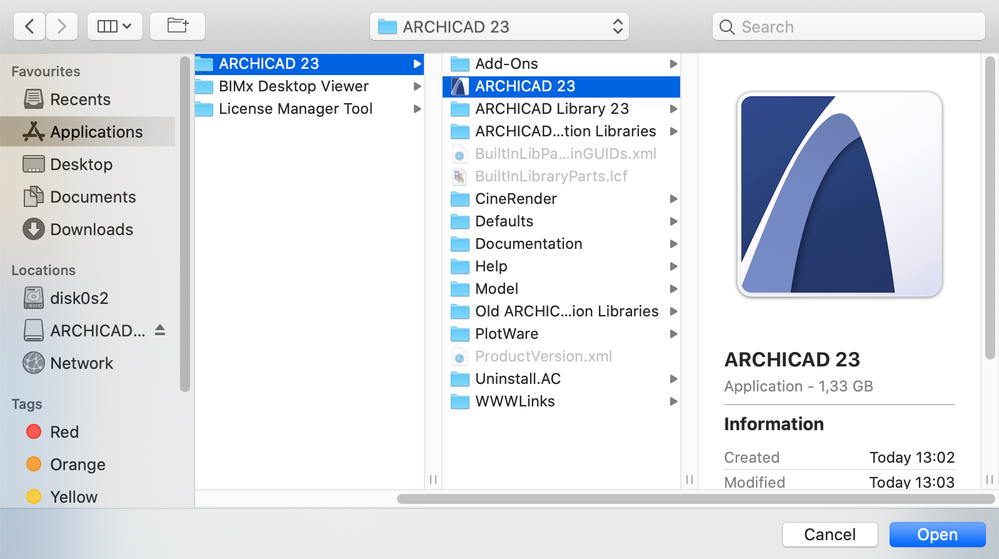Click the preview pane vertical scrollbar
The width and height of the screenshot is (999, 559).
tap(989, 208)
